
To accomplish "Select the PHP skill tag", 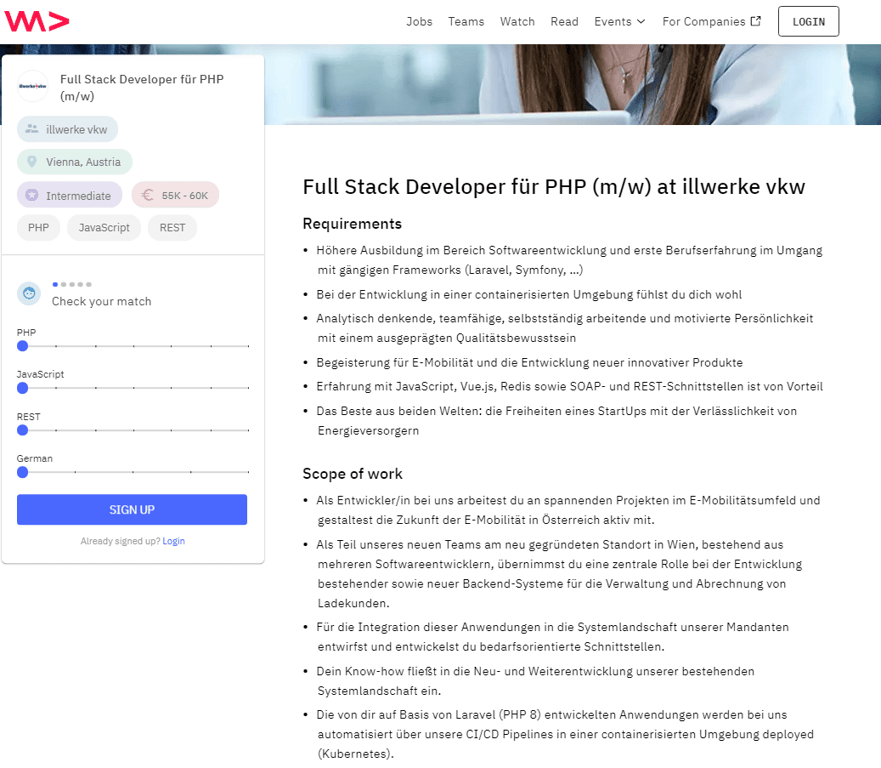I will pos(38,228).
